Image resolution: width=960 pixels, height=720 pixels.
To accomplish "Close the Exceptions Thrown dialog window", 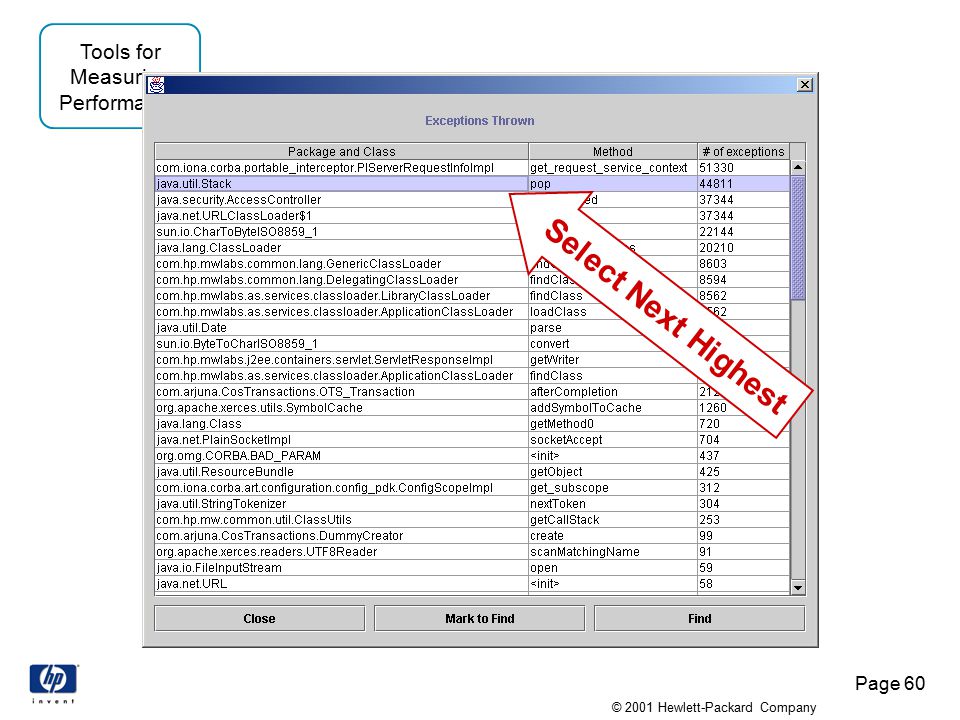I will (x=805, y=84).
